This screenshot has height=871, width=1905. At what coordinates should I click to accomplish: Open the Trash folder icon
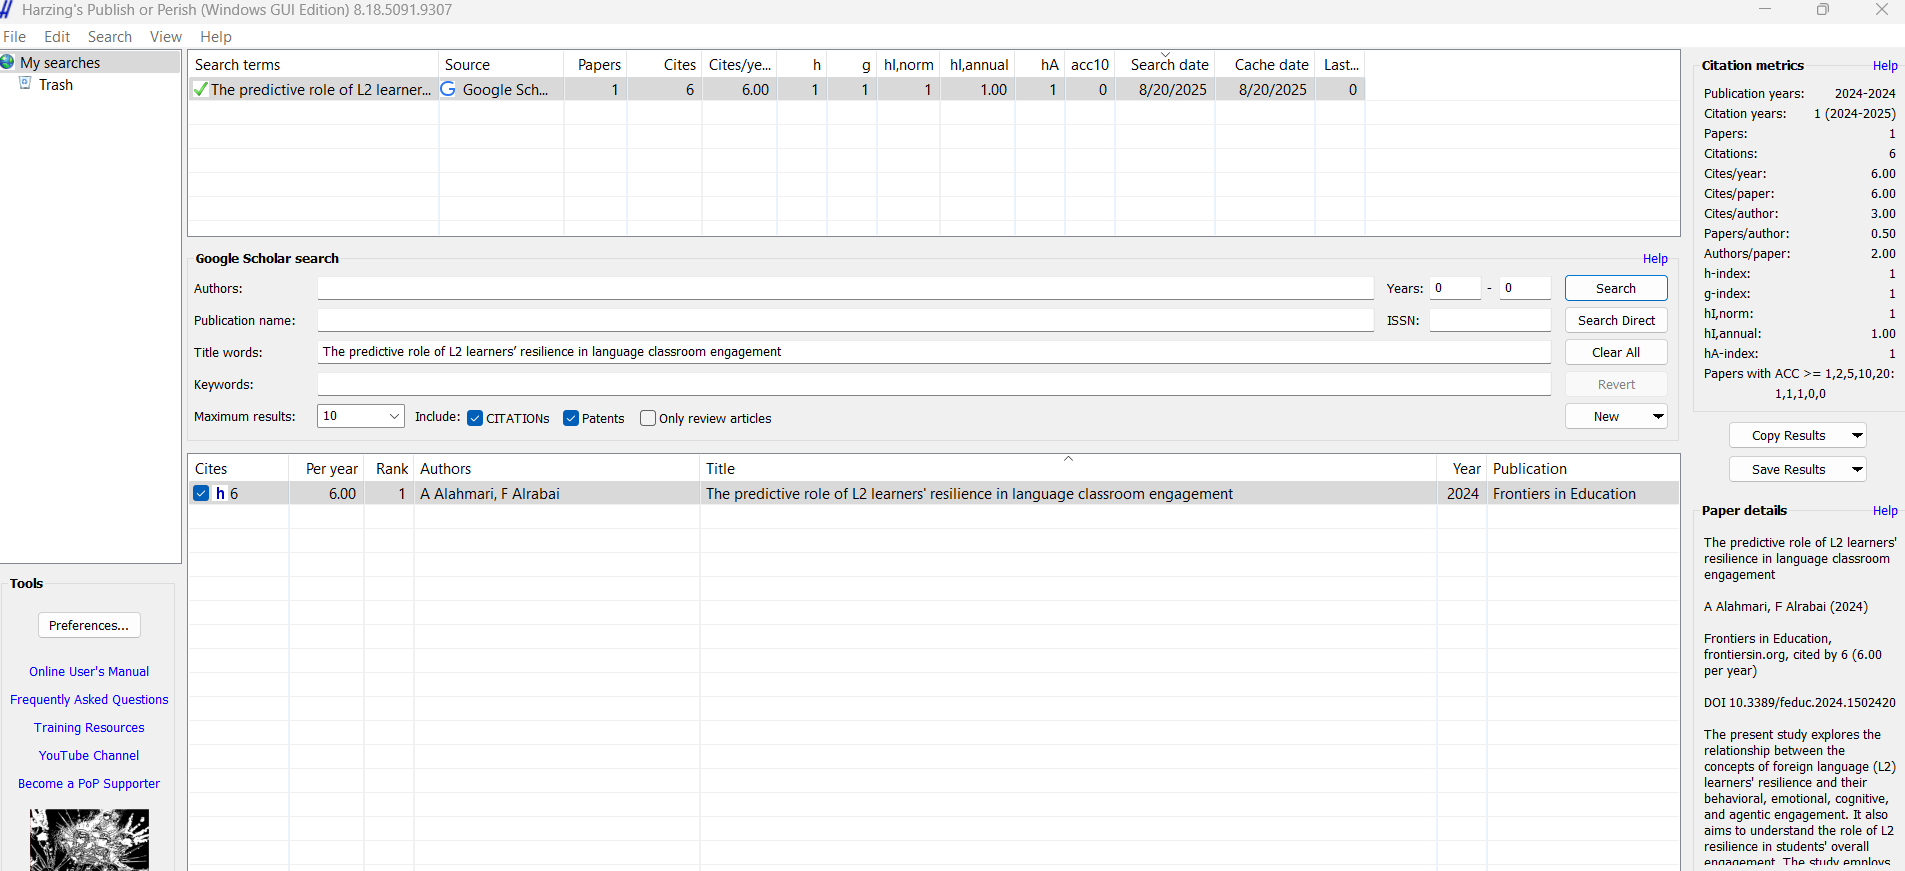(x=26, y=83)
